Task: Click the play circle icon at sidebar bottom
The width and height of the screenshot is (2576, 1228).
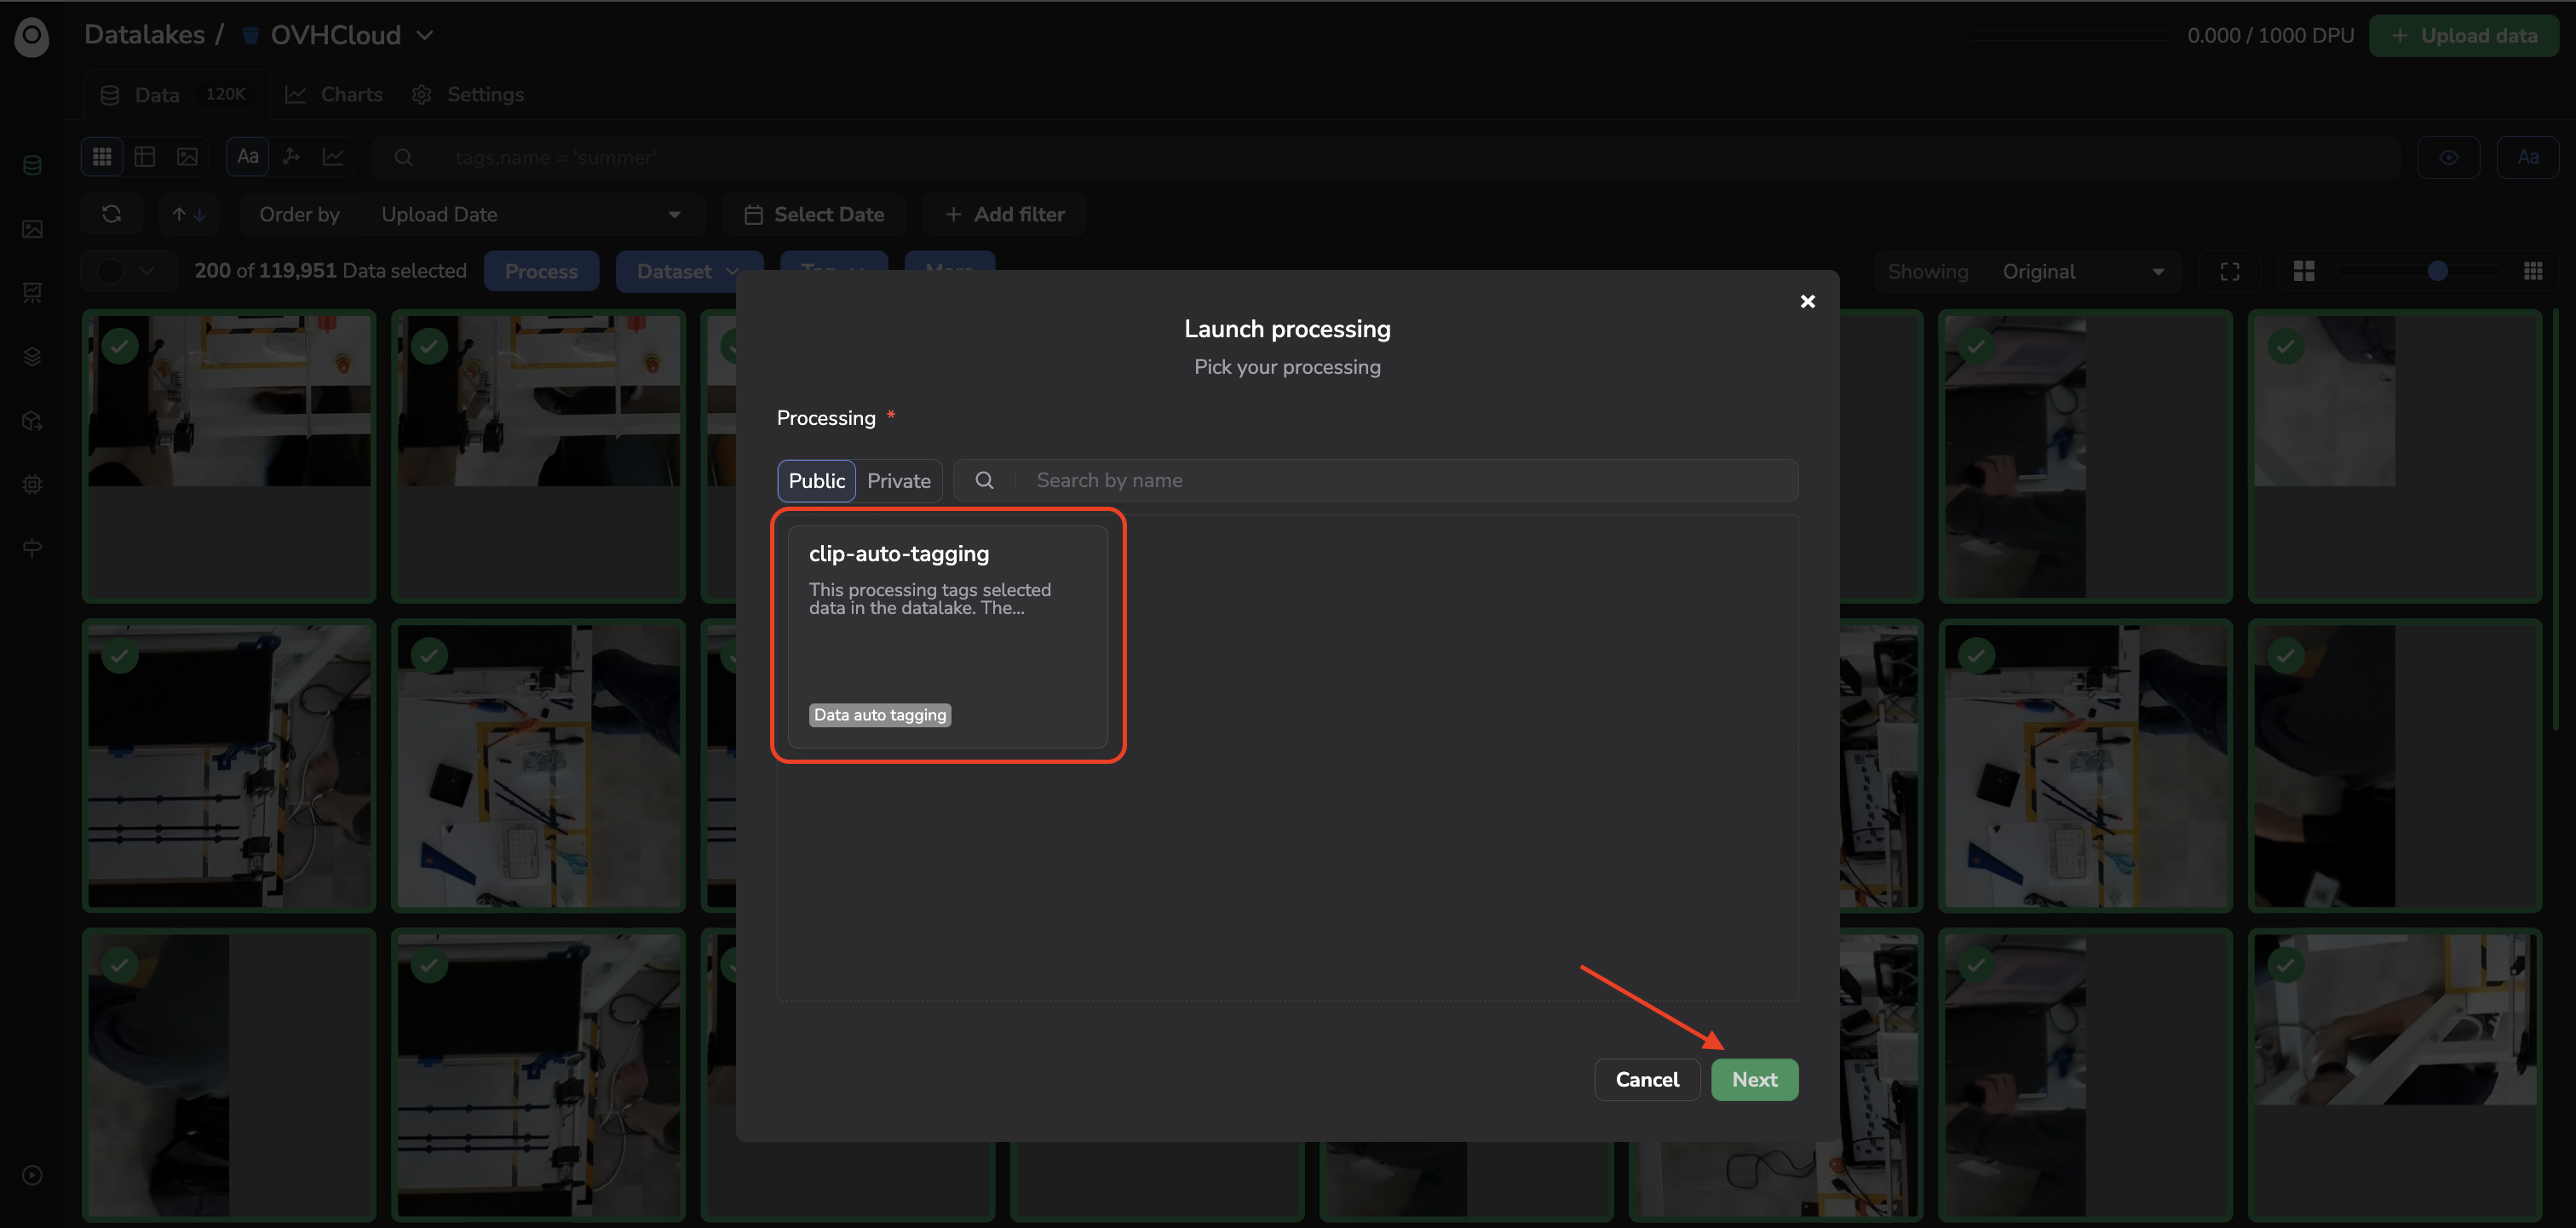Action: pos(32,1175)
